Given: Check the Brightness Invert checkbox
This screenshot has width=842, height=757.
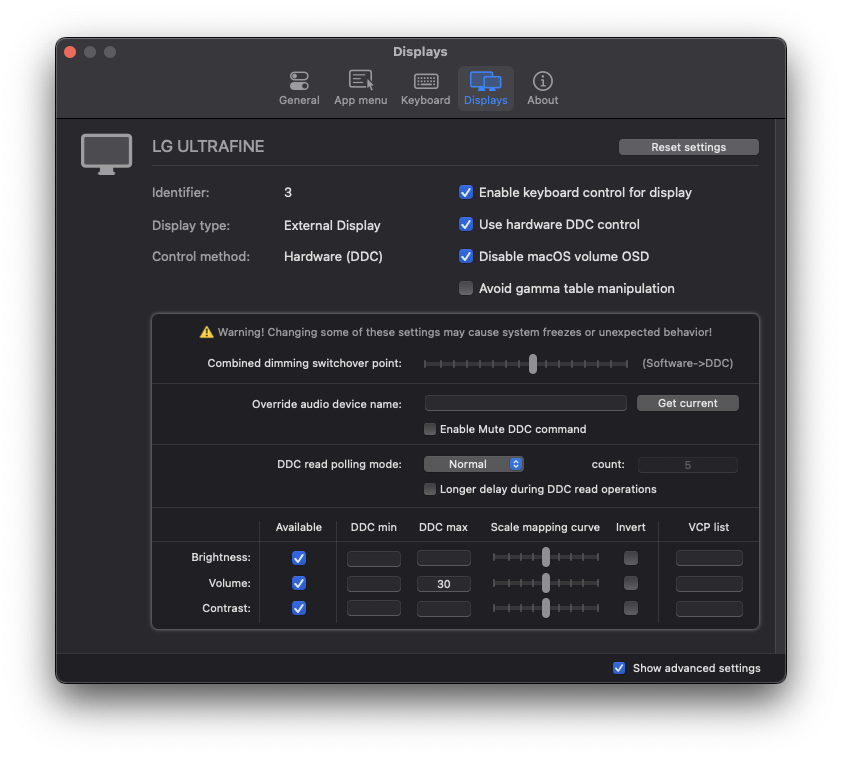Looking at the screenshot, I should pyautogui.click(x=630, y=558).
